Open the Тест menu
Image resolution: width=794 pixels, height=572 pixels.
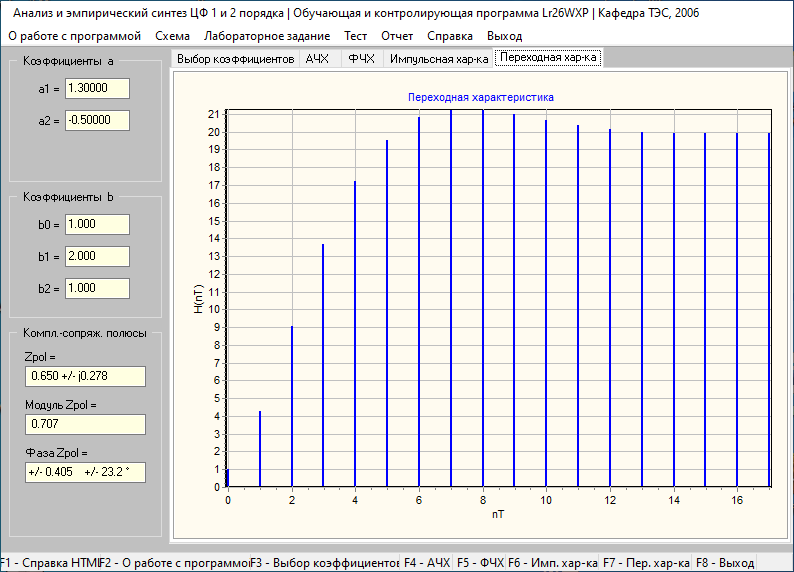click(x=355, y=36)
